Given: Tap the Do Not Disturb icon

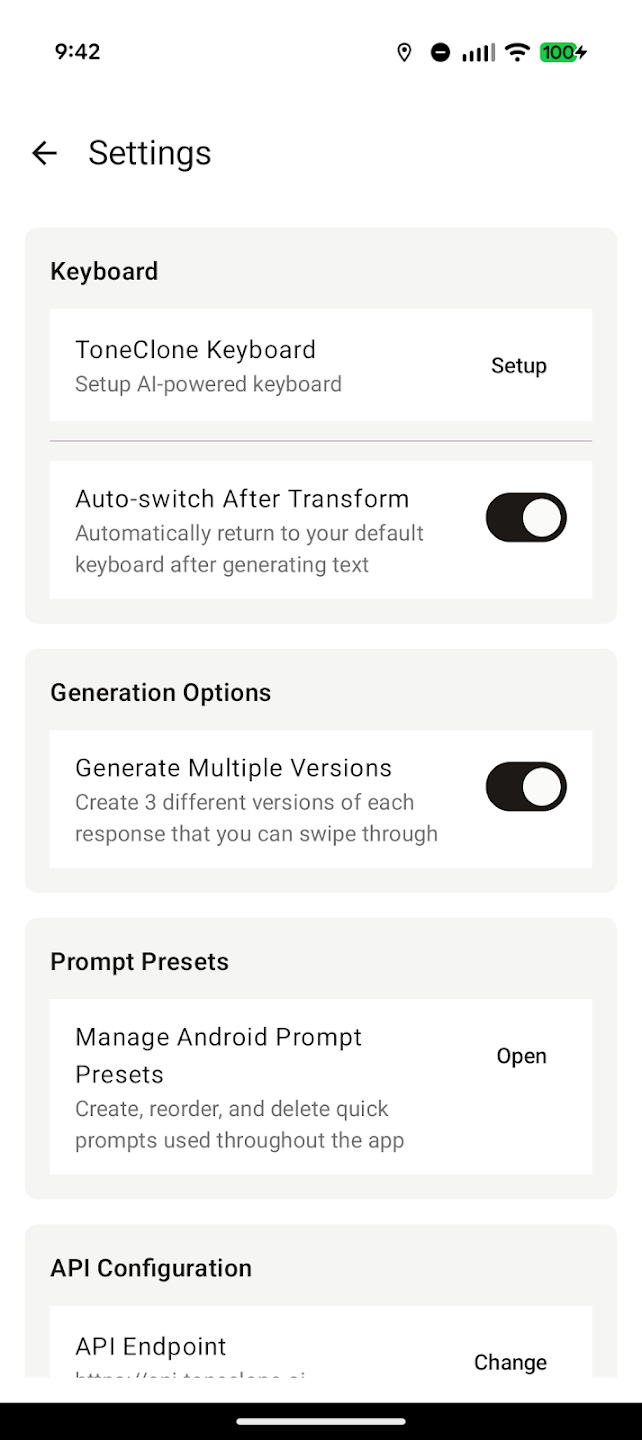Looking at the screenshot, I should click(441, 52).
